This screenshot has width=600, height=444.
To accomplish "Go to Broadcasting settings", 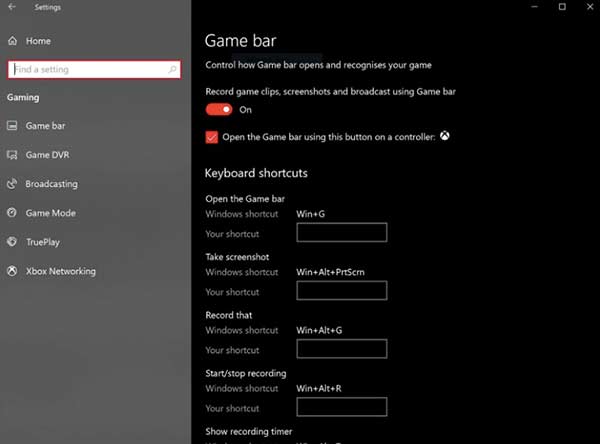I will click(51, 184).
